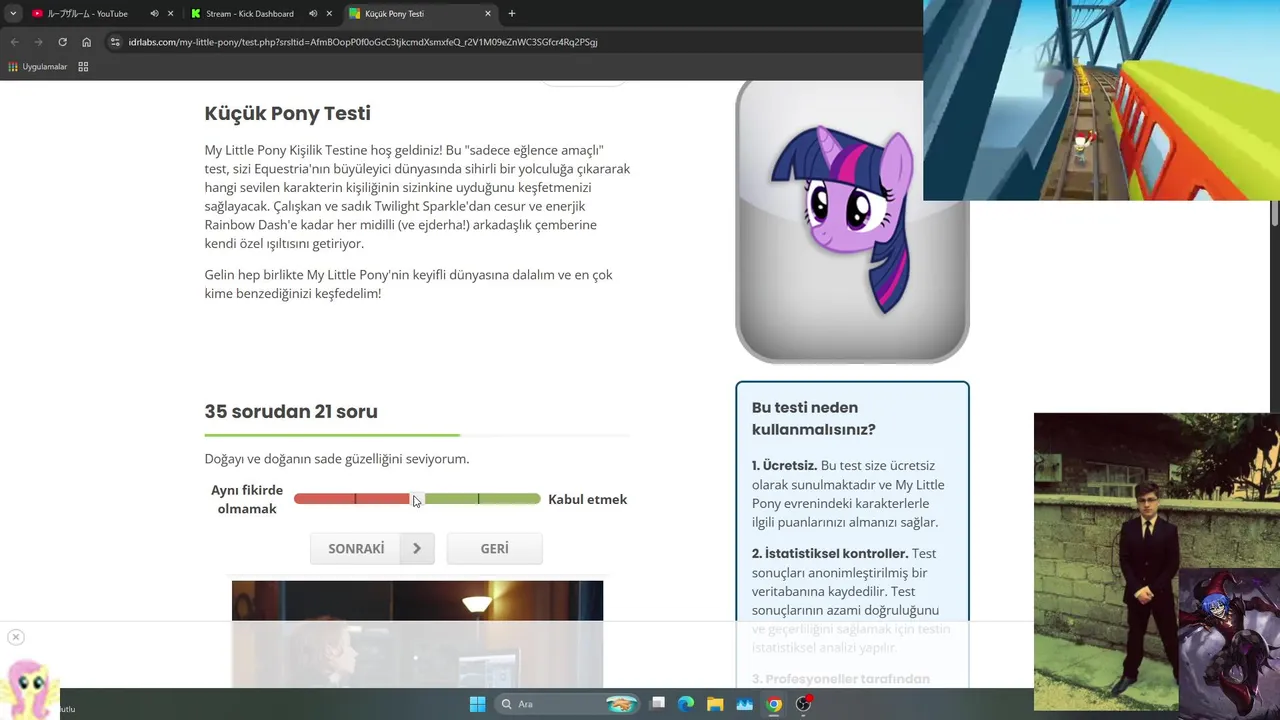Click the video ad below the buttons
This screenshot has height=720, width=1280.
coord(417,634)
